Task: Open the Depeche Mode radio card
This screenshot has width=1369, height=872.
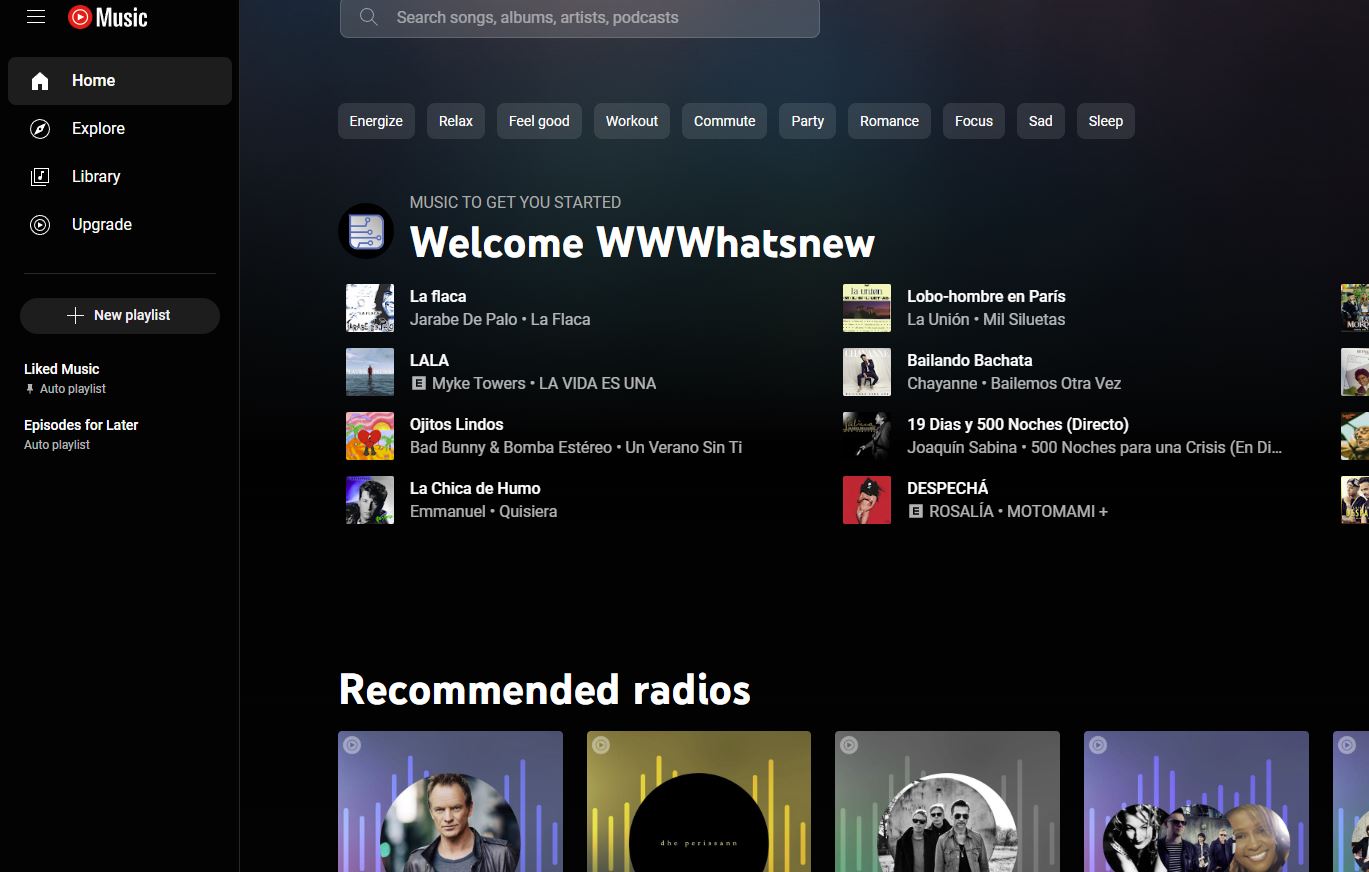Action: coord(947,801)
